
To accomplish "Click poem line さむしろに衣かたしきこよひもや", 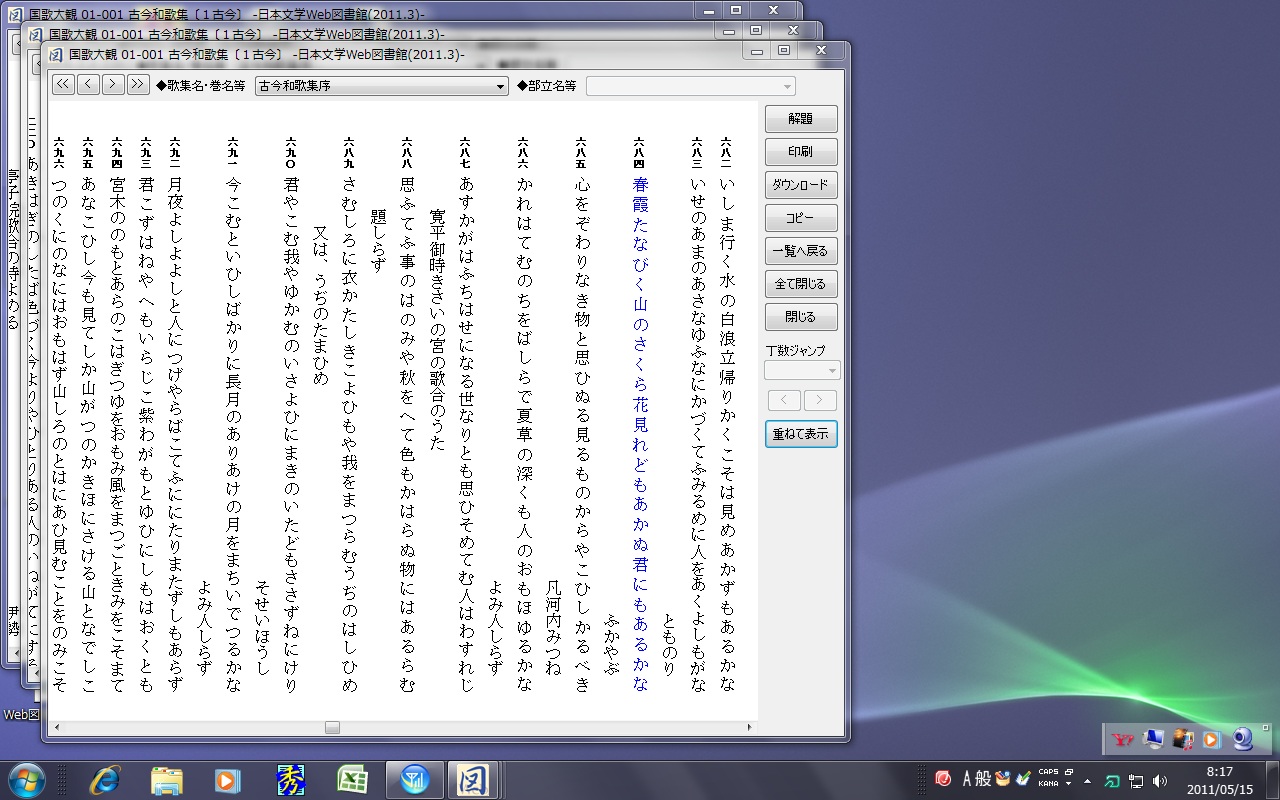I will (x=349, y=434).
